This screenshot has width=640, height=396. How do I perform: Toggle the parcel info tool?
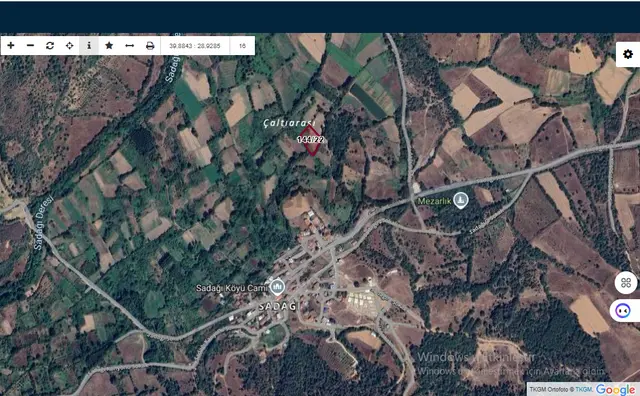89,45
